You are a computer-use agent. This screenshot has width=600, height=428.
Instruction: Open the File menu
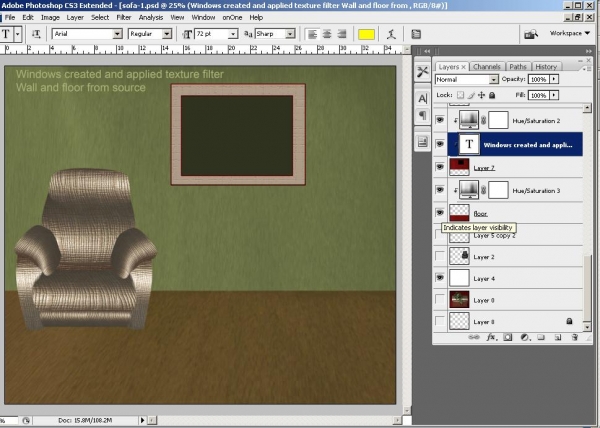[x=10, y=18]
